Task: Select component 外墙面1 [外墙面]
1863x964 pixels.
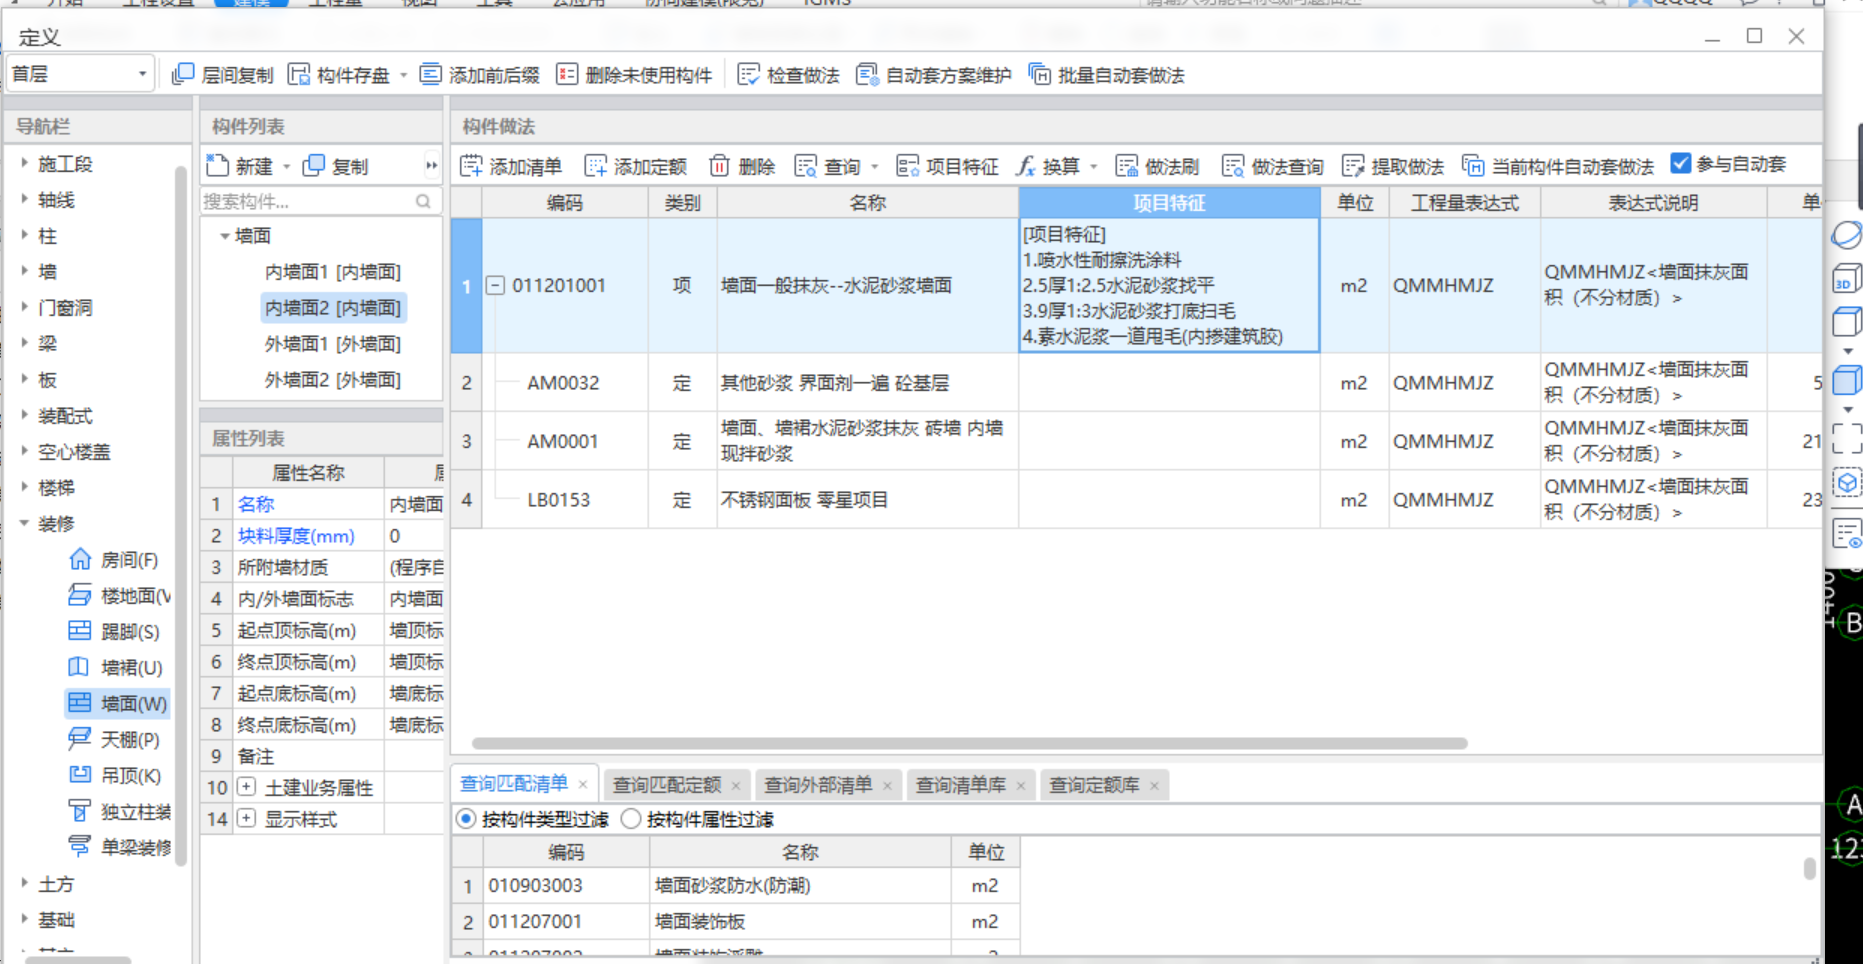Action: (333, 344)
